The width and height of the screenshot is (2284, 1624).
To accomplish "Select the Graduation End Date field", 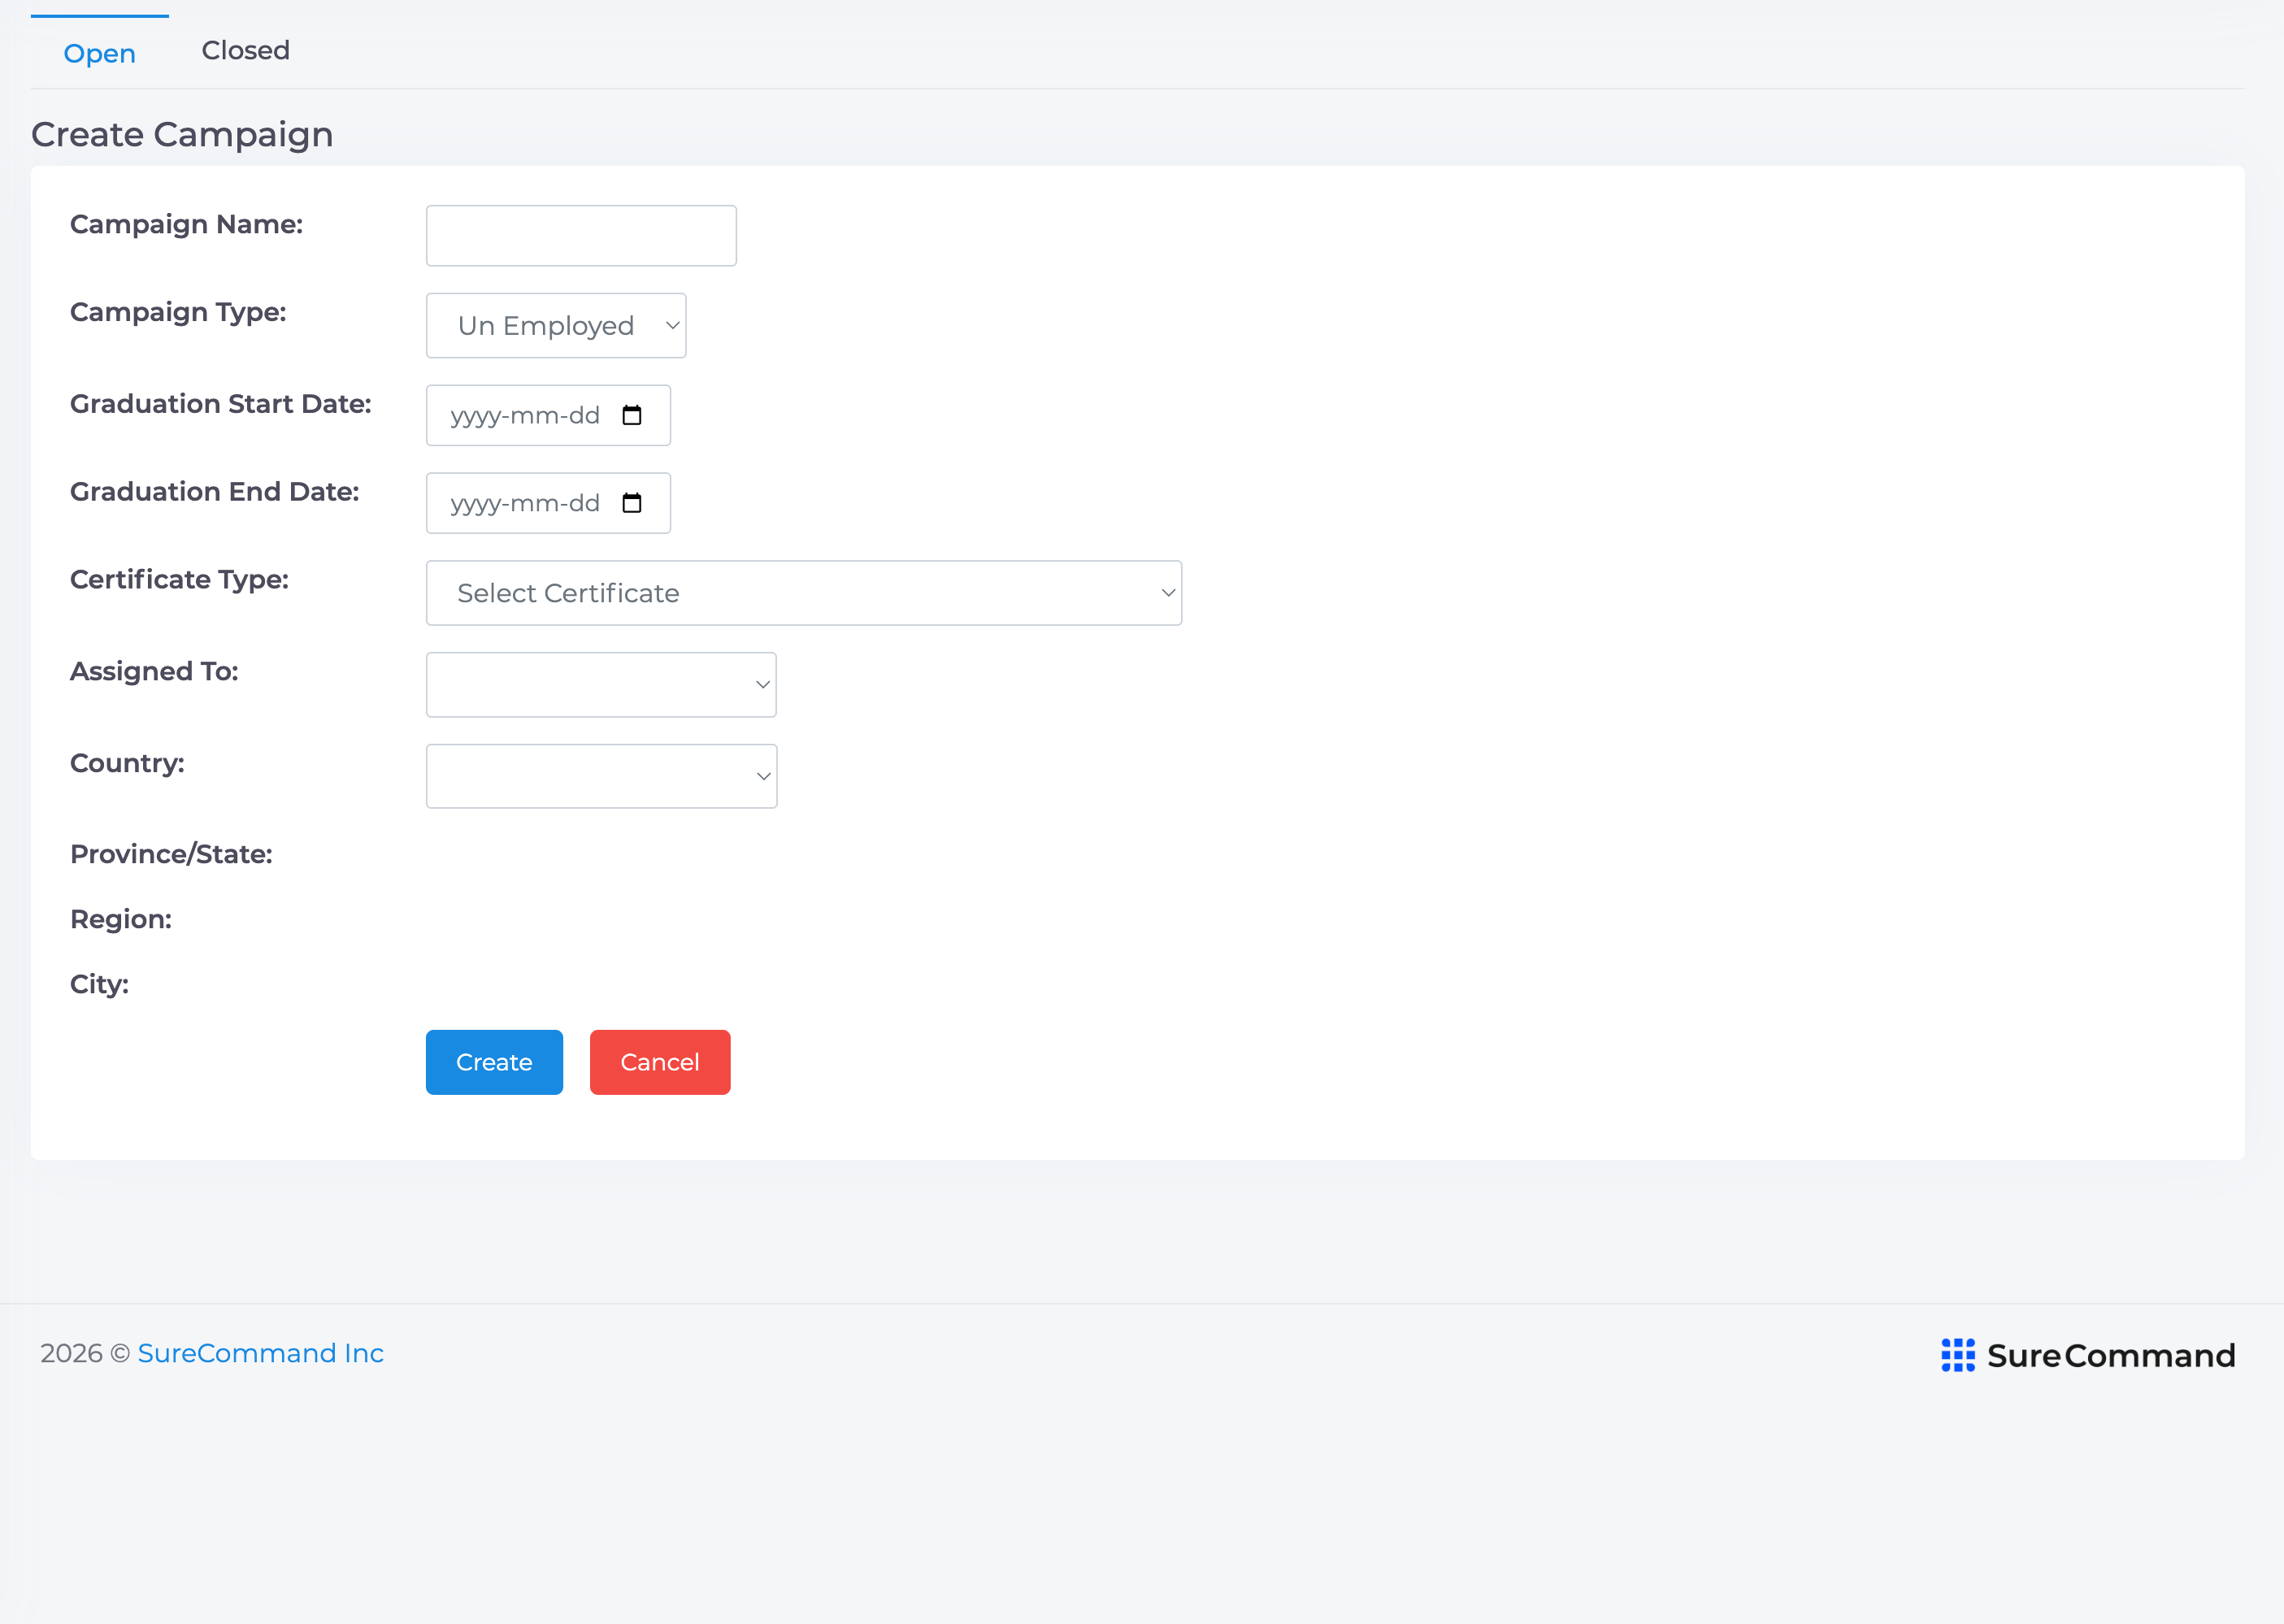I will pyautogui.click(x=548, y=503).
